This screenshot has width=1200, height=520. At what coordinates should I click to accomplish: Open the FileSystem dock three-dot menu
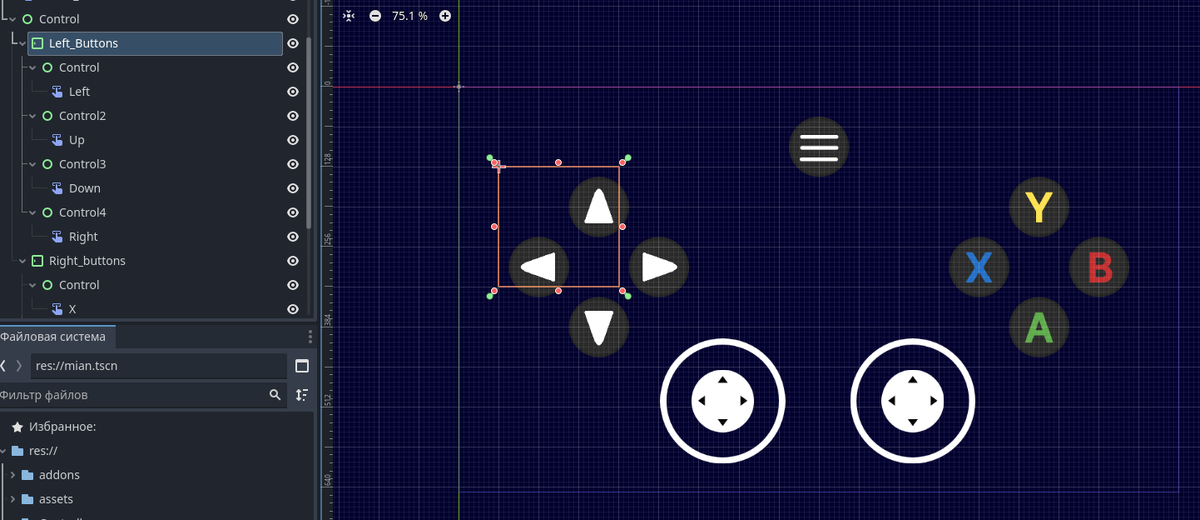tap(310, 337)
